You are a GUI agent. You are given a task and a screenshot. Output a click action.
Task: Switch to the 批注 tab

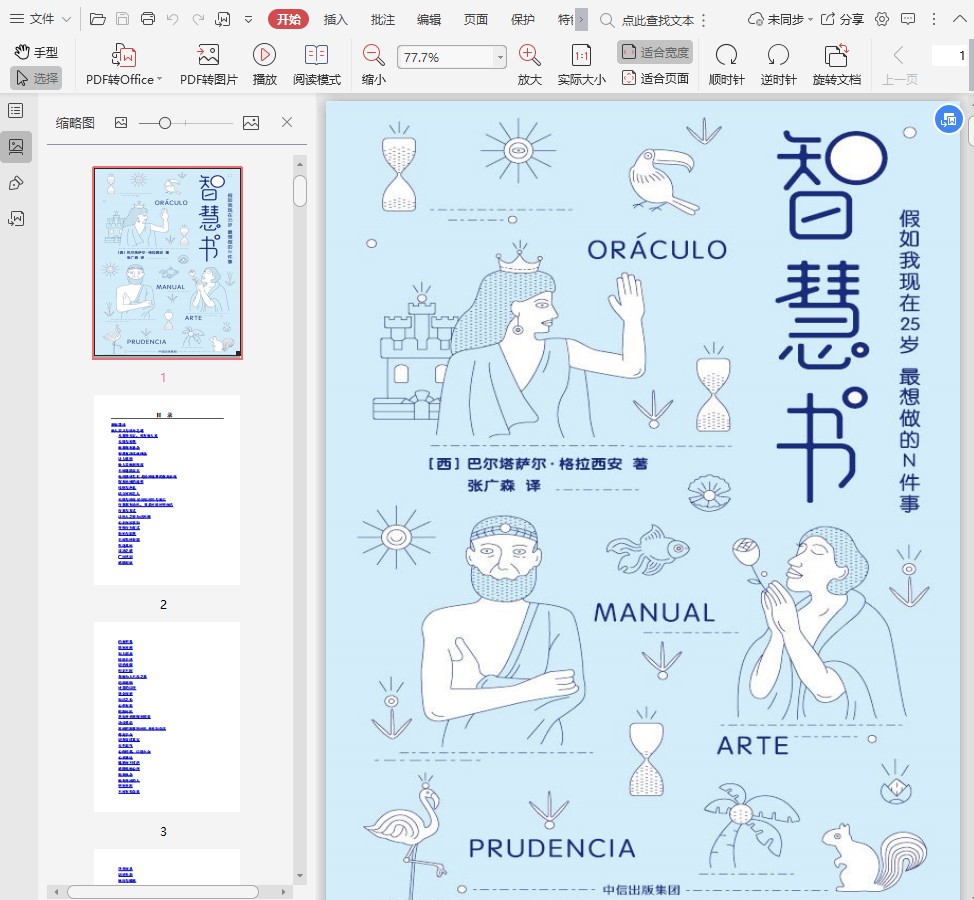point(382,19)
